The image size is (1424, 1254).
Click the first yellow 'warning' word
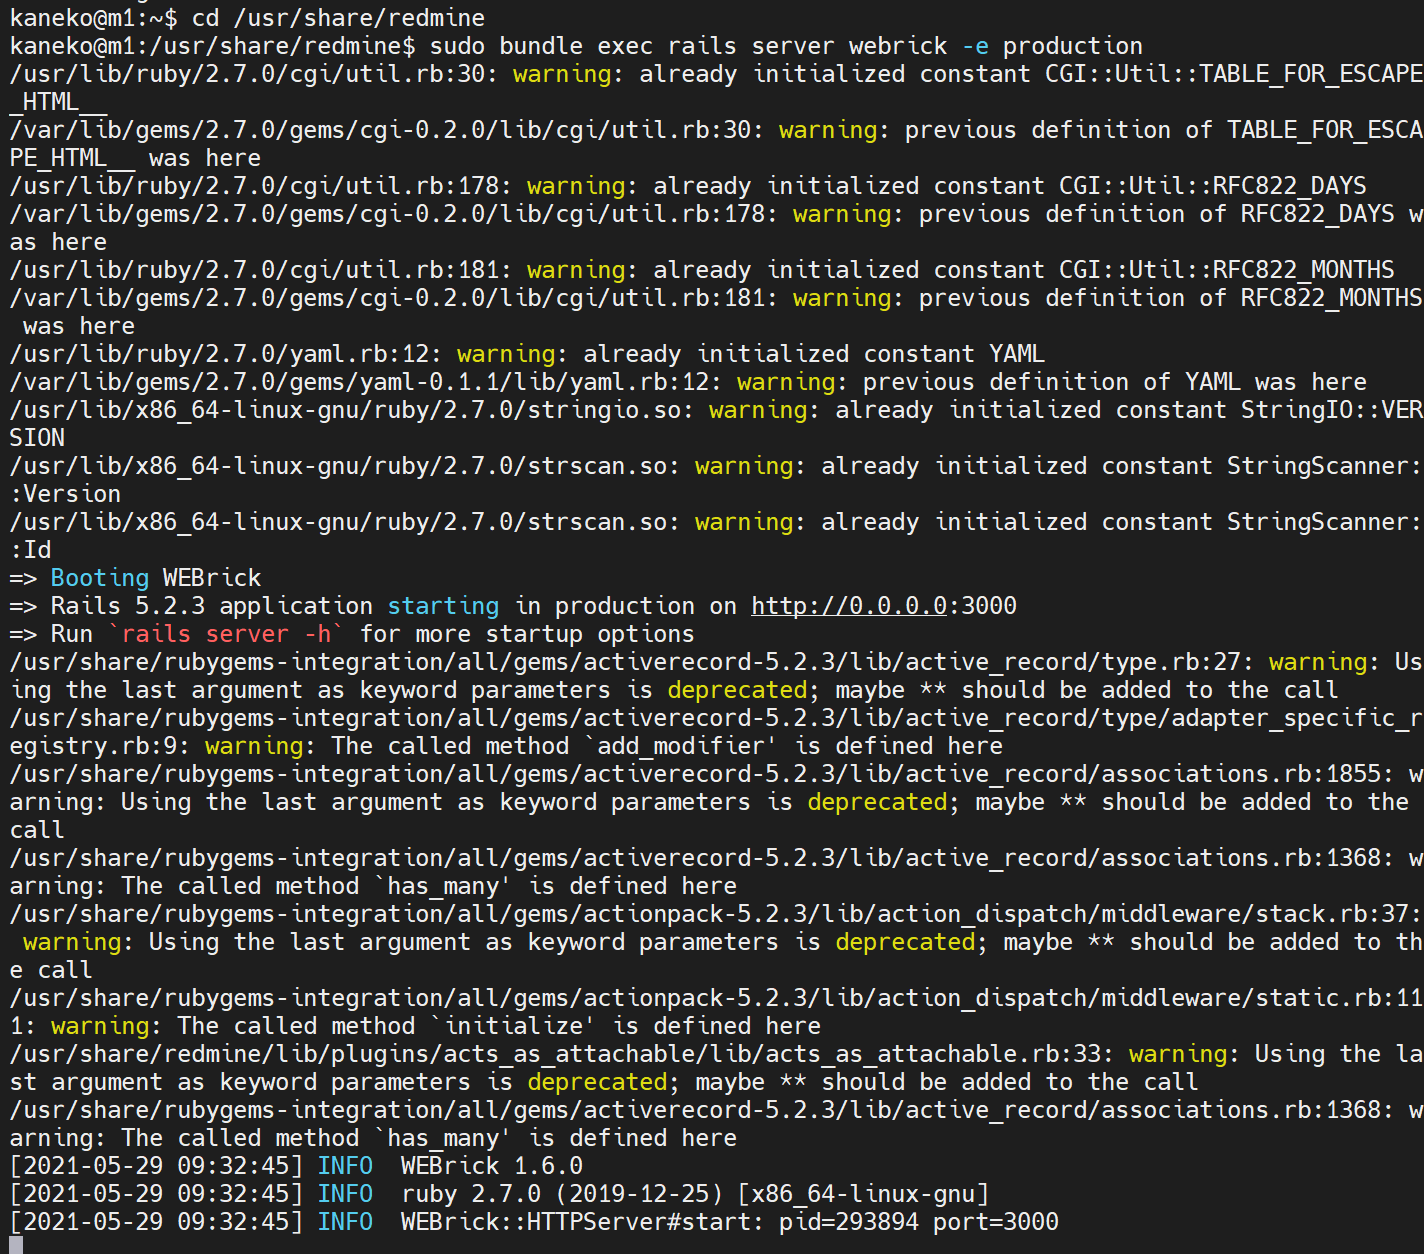(x=562, y=74)
